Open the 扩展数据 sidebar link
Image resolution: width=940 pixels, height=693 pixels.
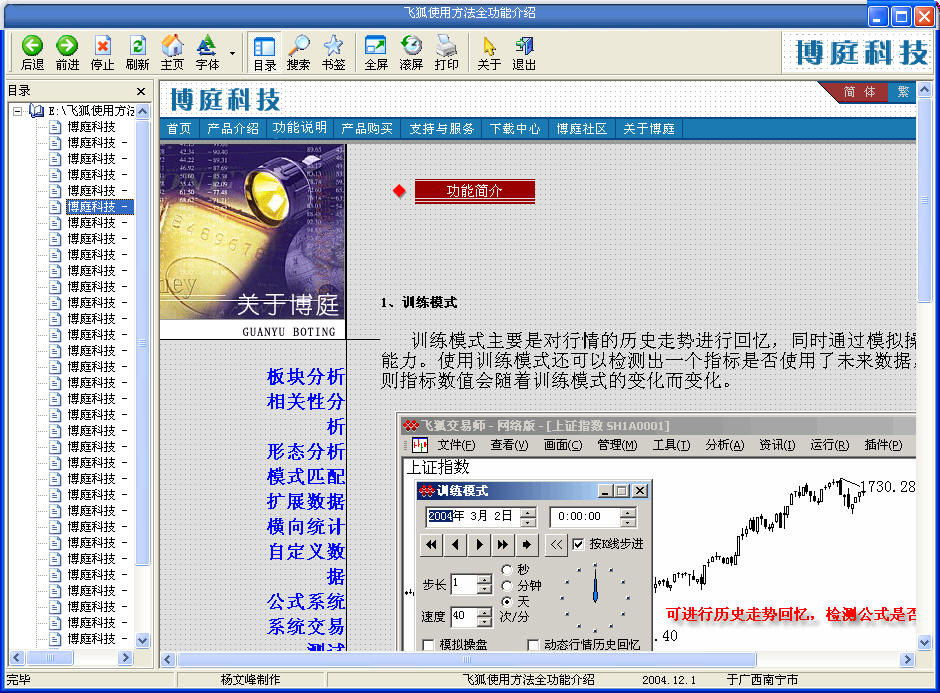pyautogui.click(x=306, y=501)
